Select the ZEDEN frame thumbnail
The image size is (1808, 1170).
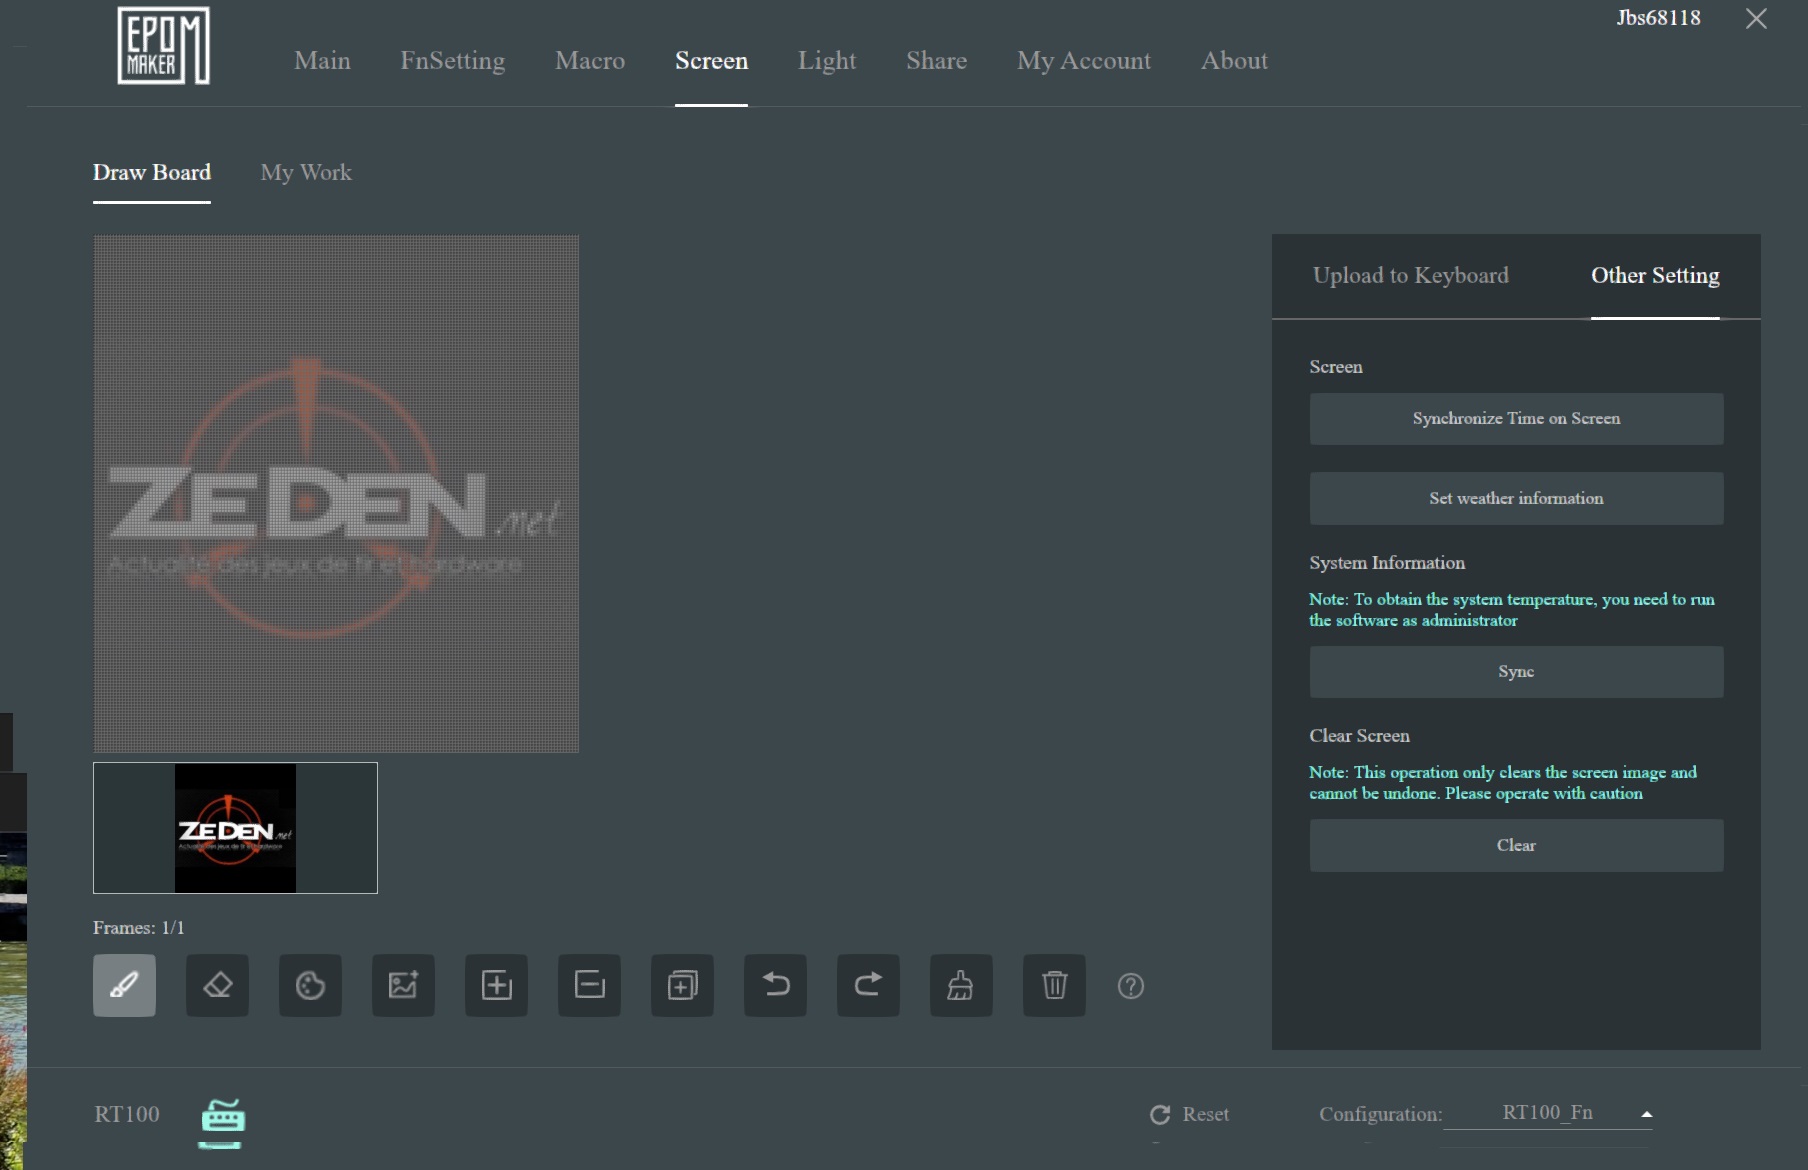[x=235, y=828]
